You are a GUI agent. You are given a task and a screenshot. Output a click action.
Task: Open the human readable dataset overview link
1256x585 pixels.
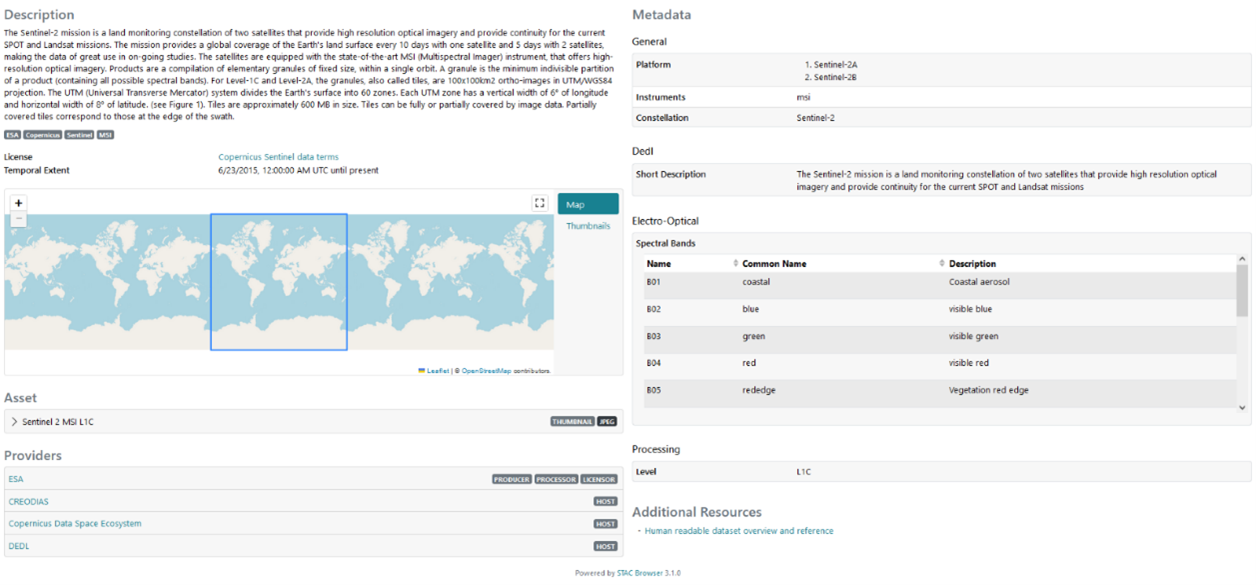(738, 530)
